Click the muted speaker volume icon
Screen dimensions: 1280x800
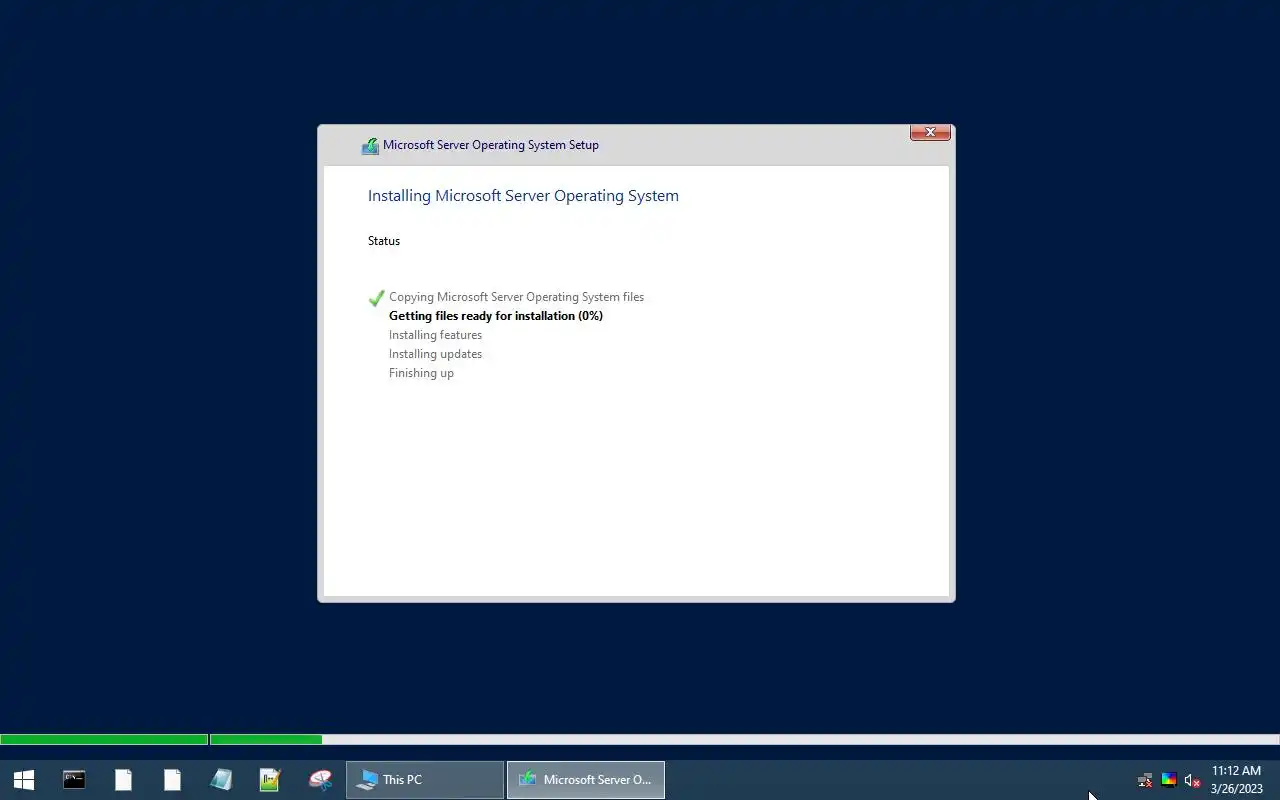(1192, 781)
